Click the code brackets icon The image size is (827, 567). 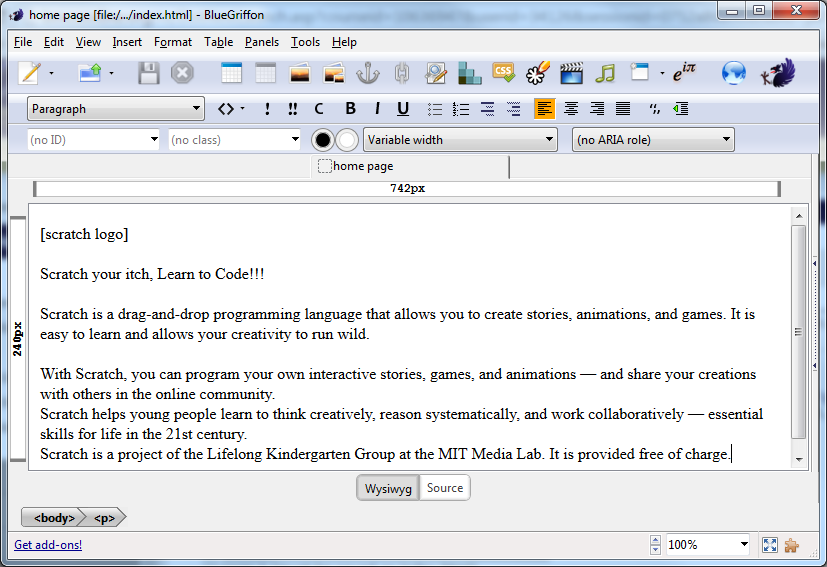click(226, 109)
